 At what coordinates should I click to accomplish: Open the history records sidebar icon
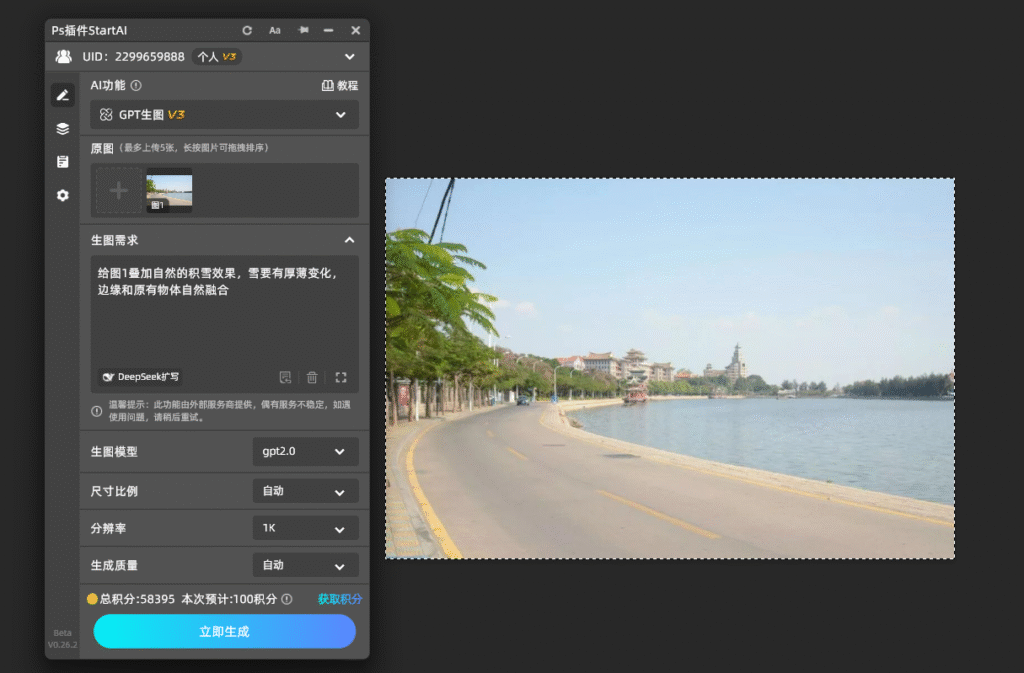tap(63, 162)
